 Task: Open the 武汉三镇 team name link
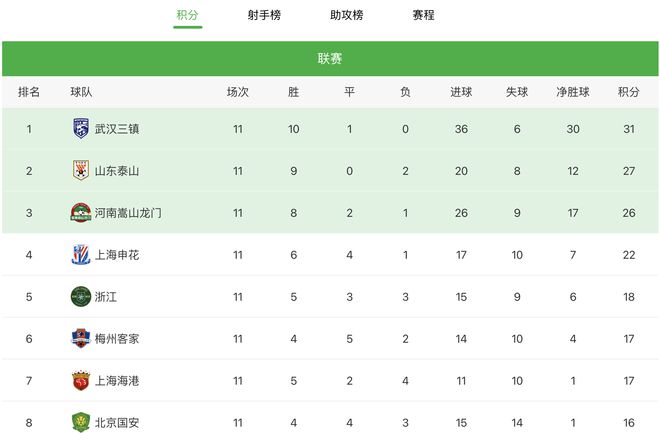(x=117, y=129)
